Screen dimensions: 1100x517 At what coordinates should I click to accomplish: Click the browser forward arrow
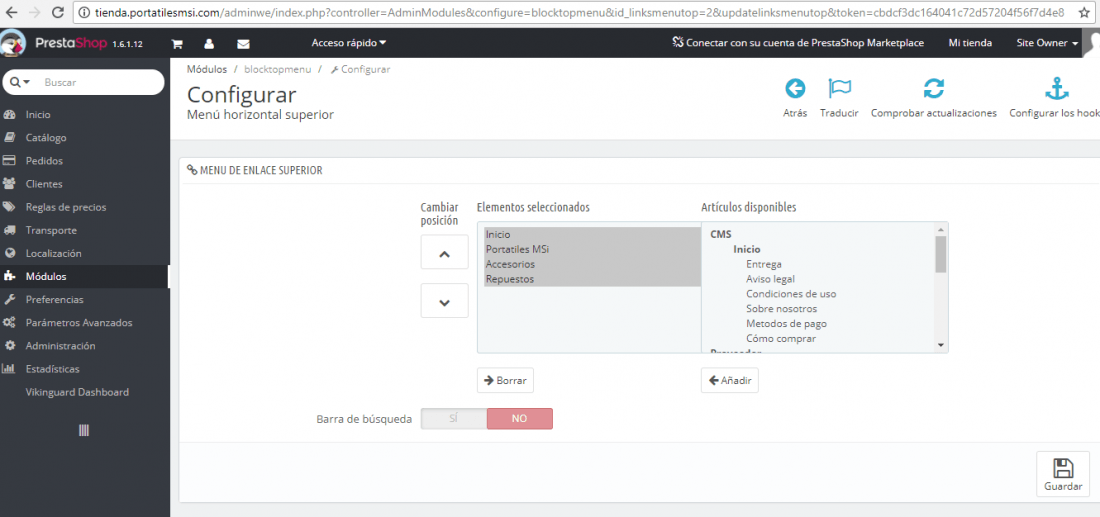click(36, 13)
